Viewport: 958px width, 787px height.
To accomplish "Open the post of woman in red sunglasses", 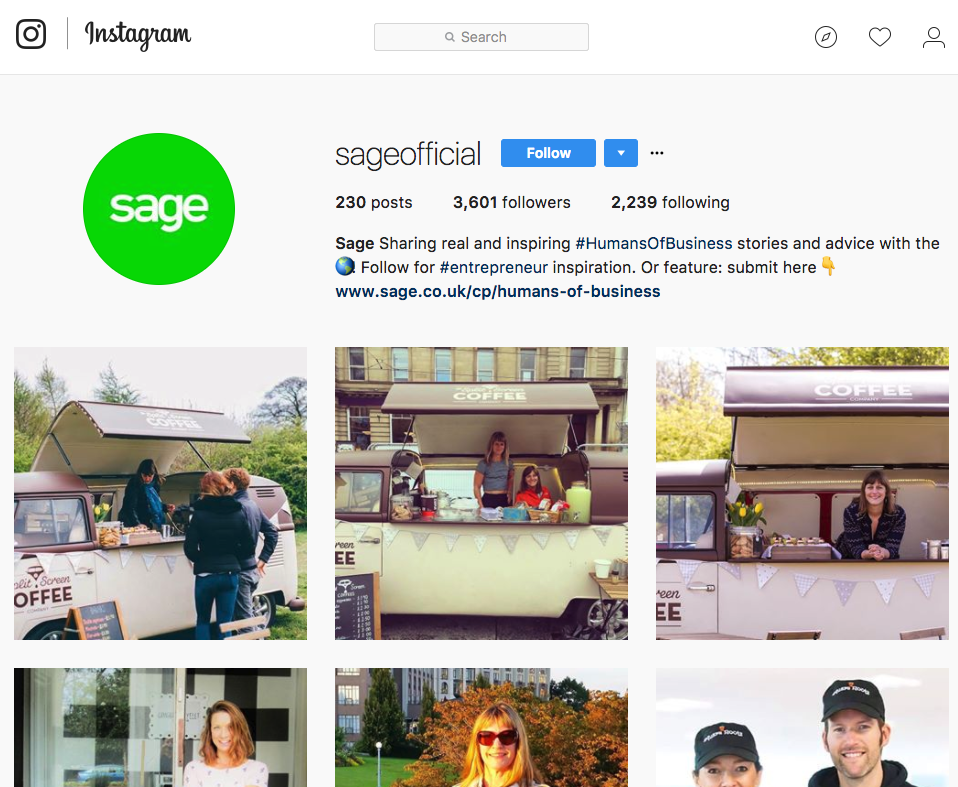I will (x=481, y=727).
